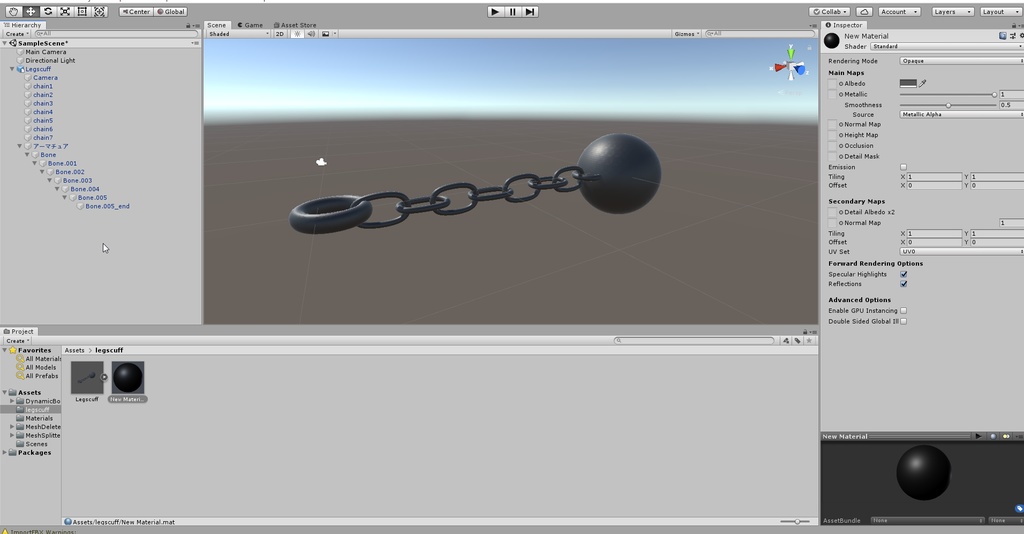Click the Hierarchy search field

click(x=116, y=34)
